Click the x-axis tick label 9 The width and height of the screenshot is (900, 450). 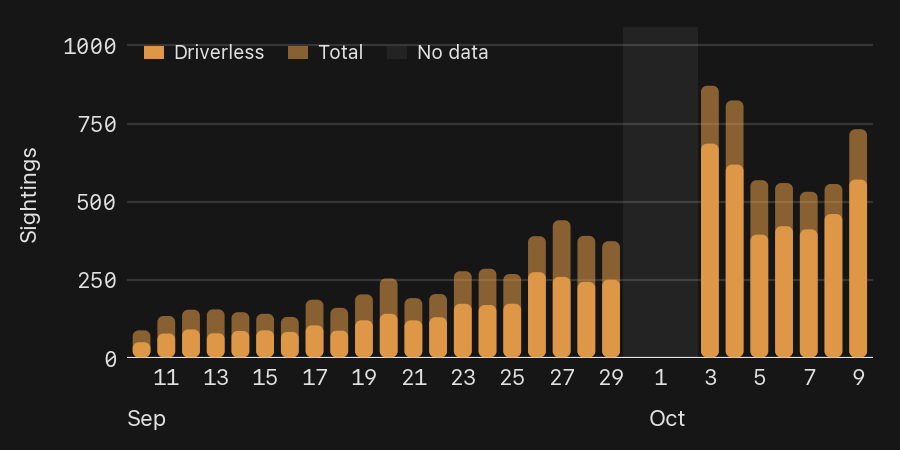[858, 378]
